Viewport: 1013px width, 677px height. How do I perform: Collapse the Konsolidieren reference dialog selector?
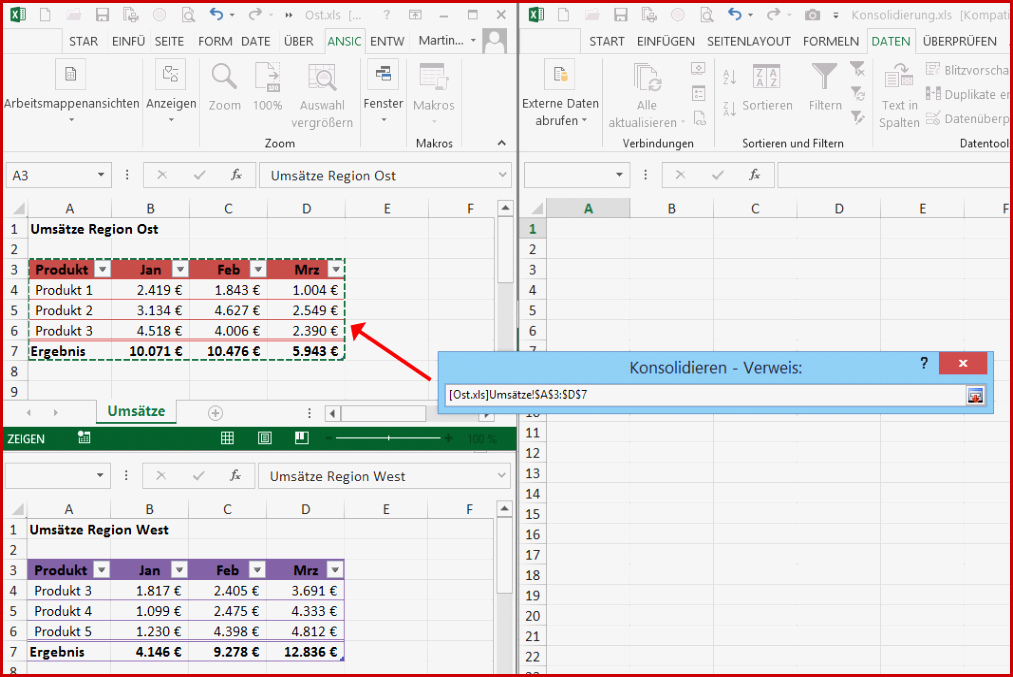coord(975,395)
